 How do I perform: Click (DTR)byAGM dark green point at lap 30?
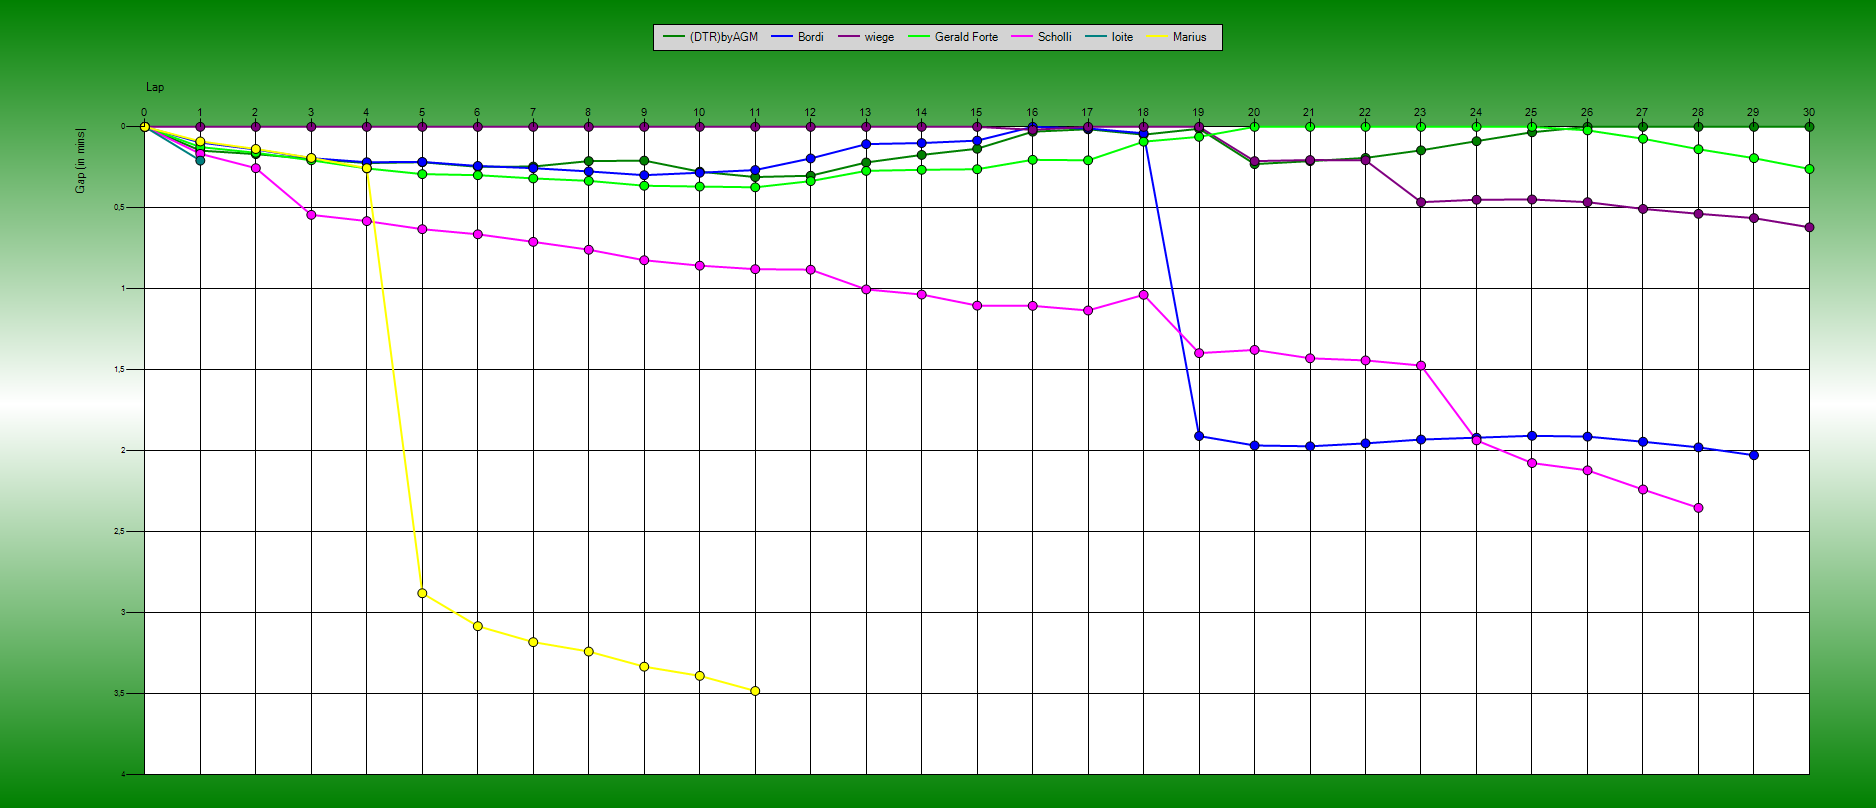[1809, 127]
